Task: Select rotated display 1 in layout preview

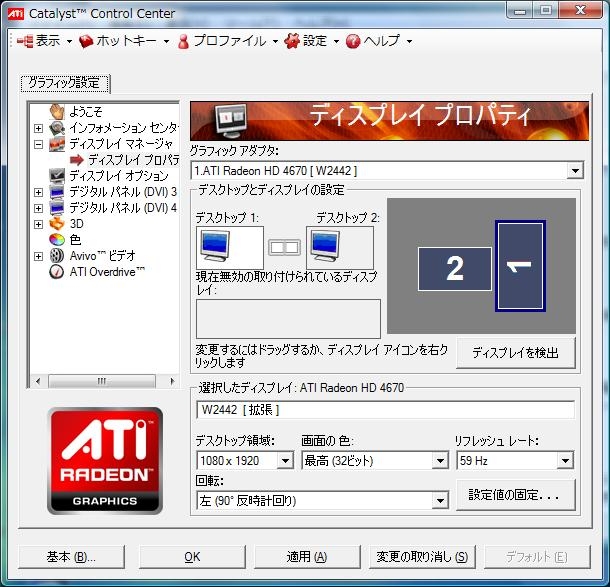Action: click(521, 266)
